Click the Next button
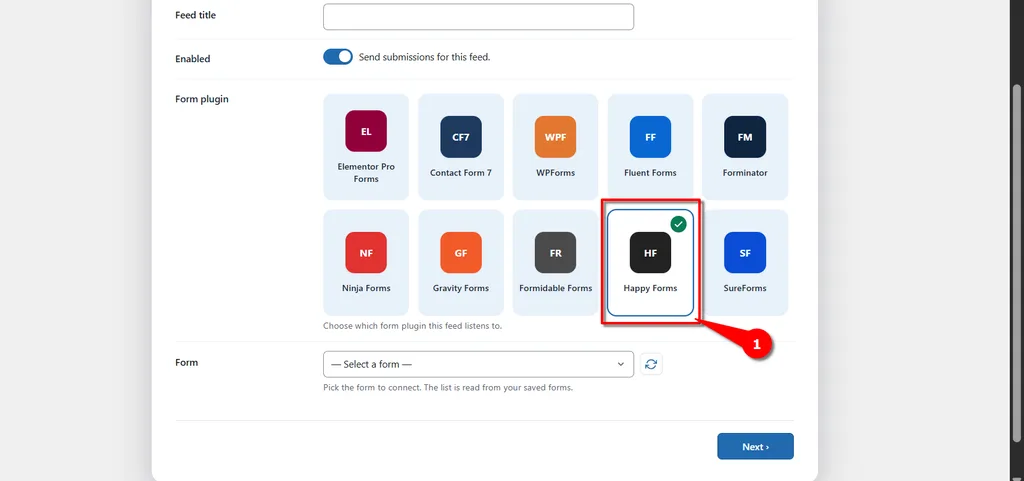 (x=755, y=446)
